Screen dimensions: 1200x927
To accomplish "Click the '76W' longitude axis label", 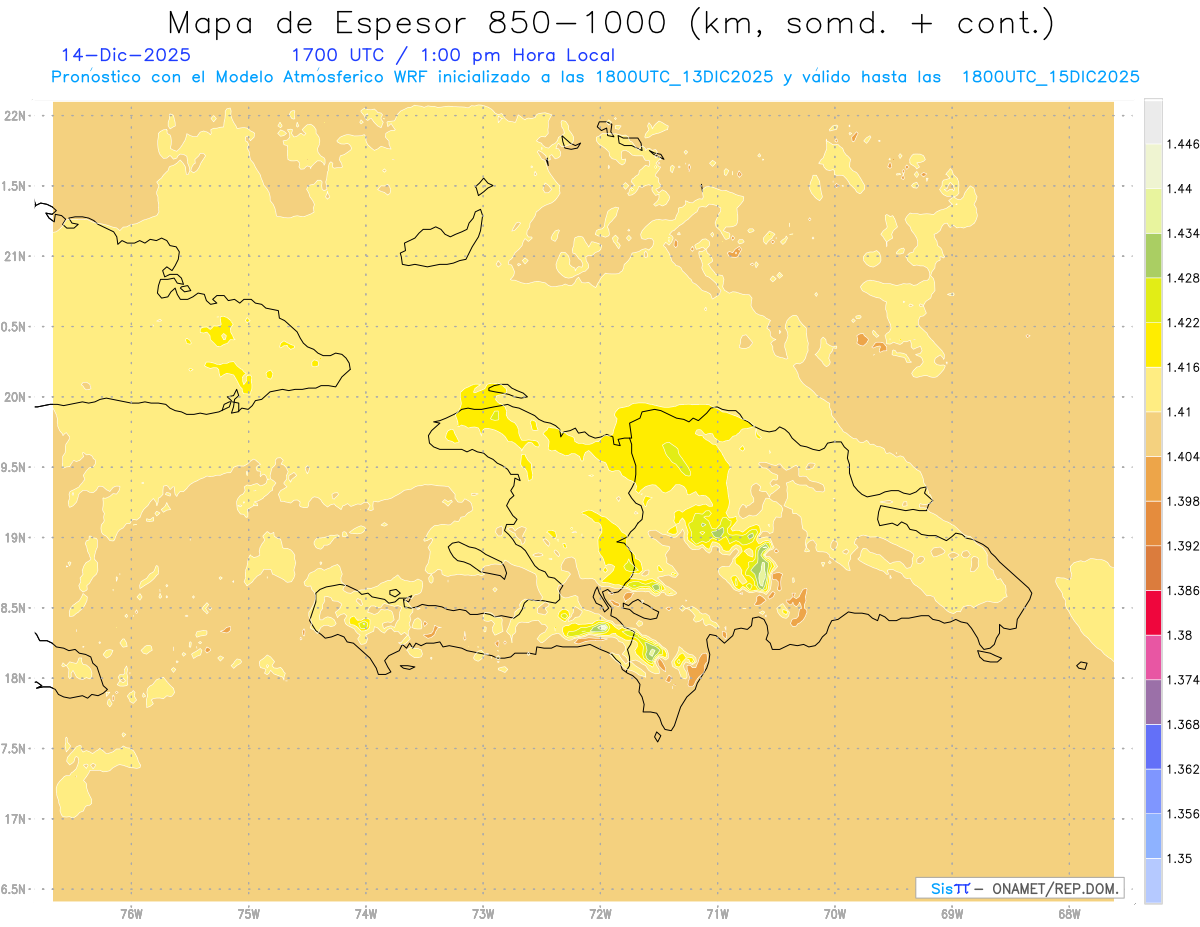I will pyautogui.click(x=131, y=915).
